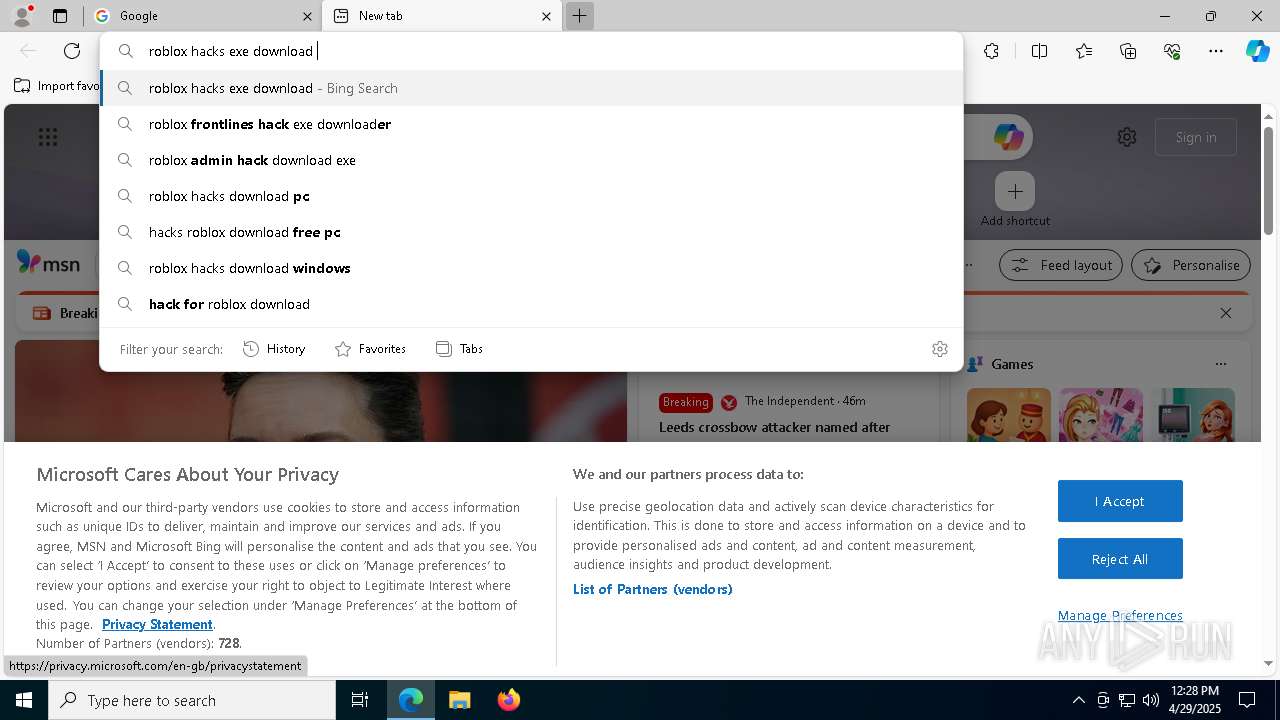This screenshot has width=1280, height=720.
Task: Click the Copilot icon in page search box
Action: pos(1008,137)
